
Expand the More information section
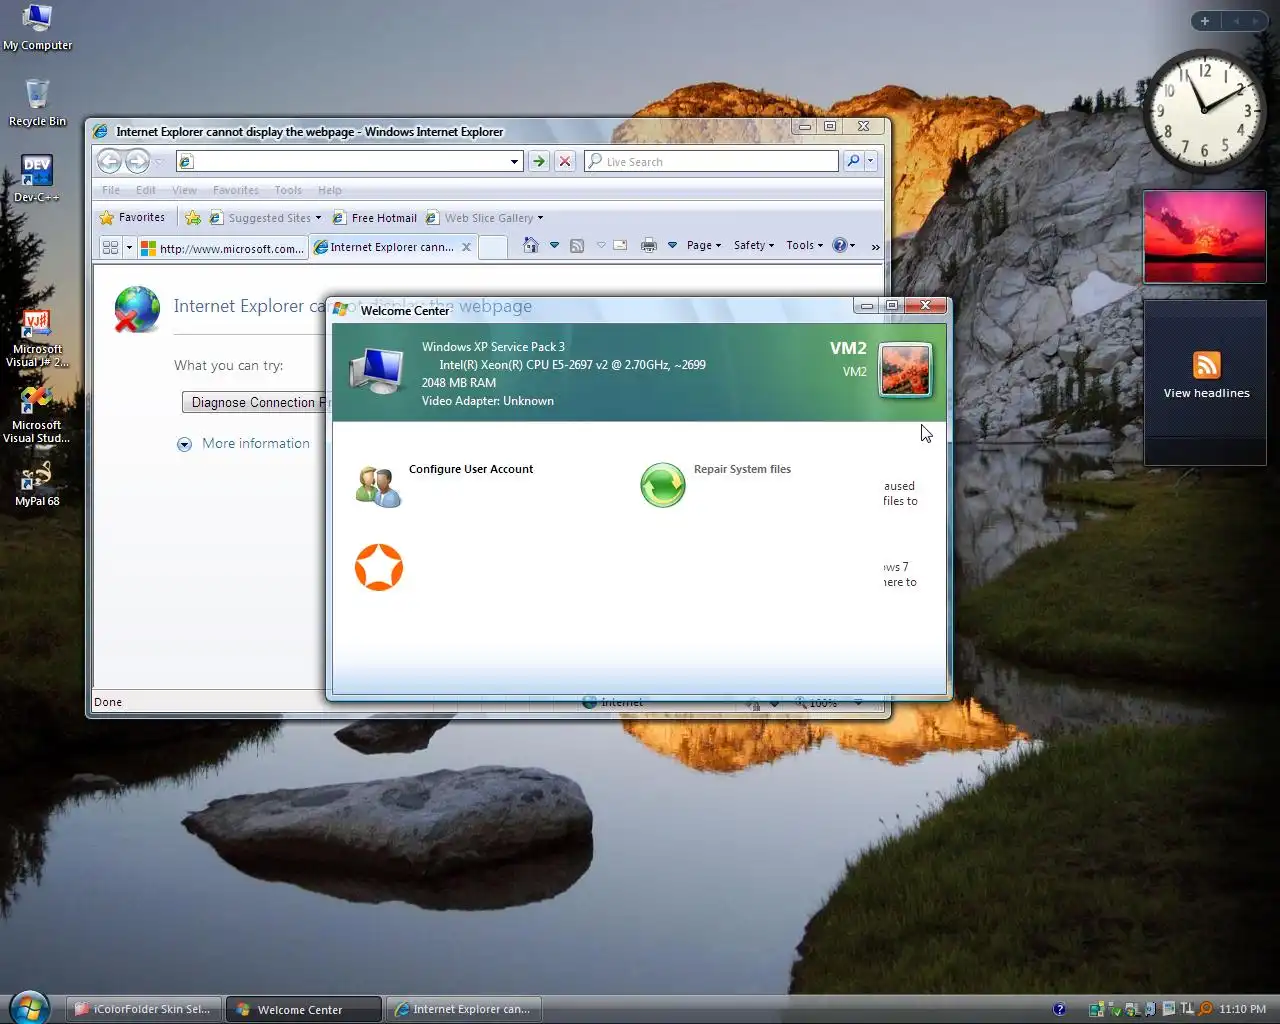pyautogui.click(x=243, y=443)
